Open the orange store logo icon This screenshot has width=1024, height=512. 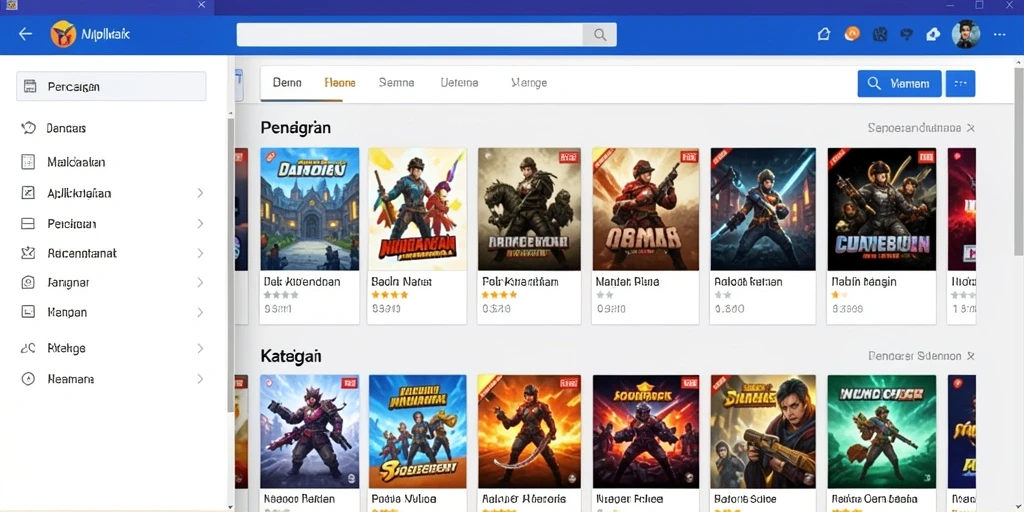tap(63, 34)
